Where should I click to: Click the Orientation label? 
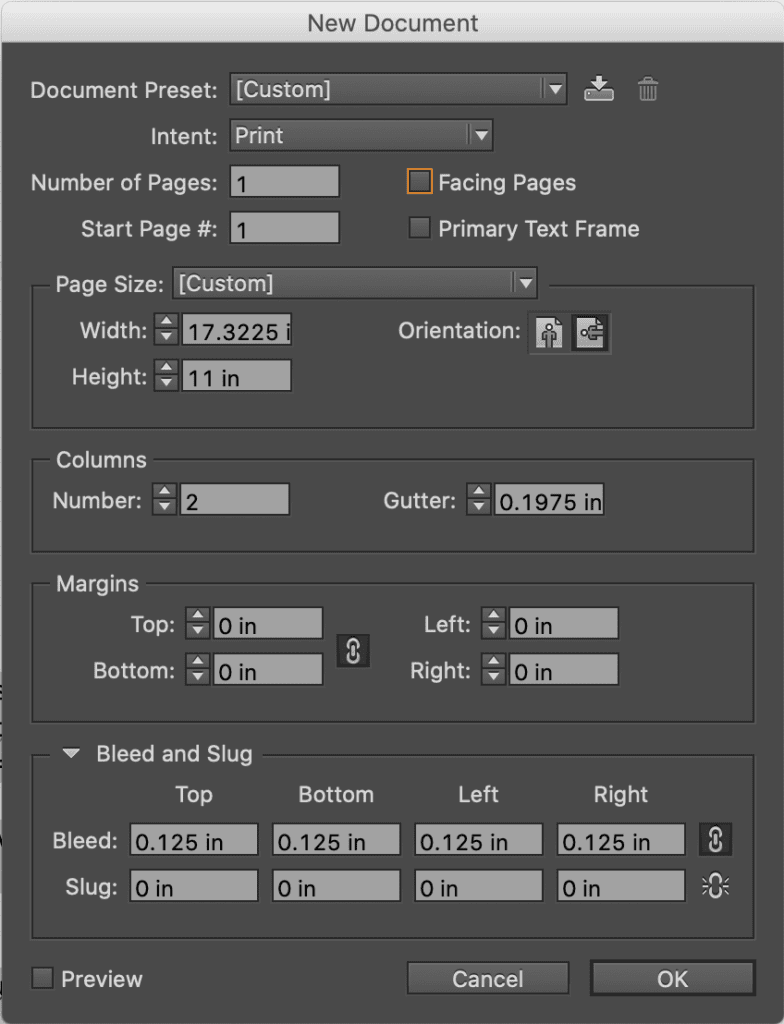pos(459,330)
